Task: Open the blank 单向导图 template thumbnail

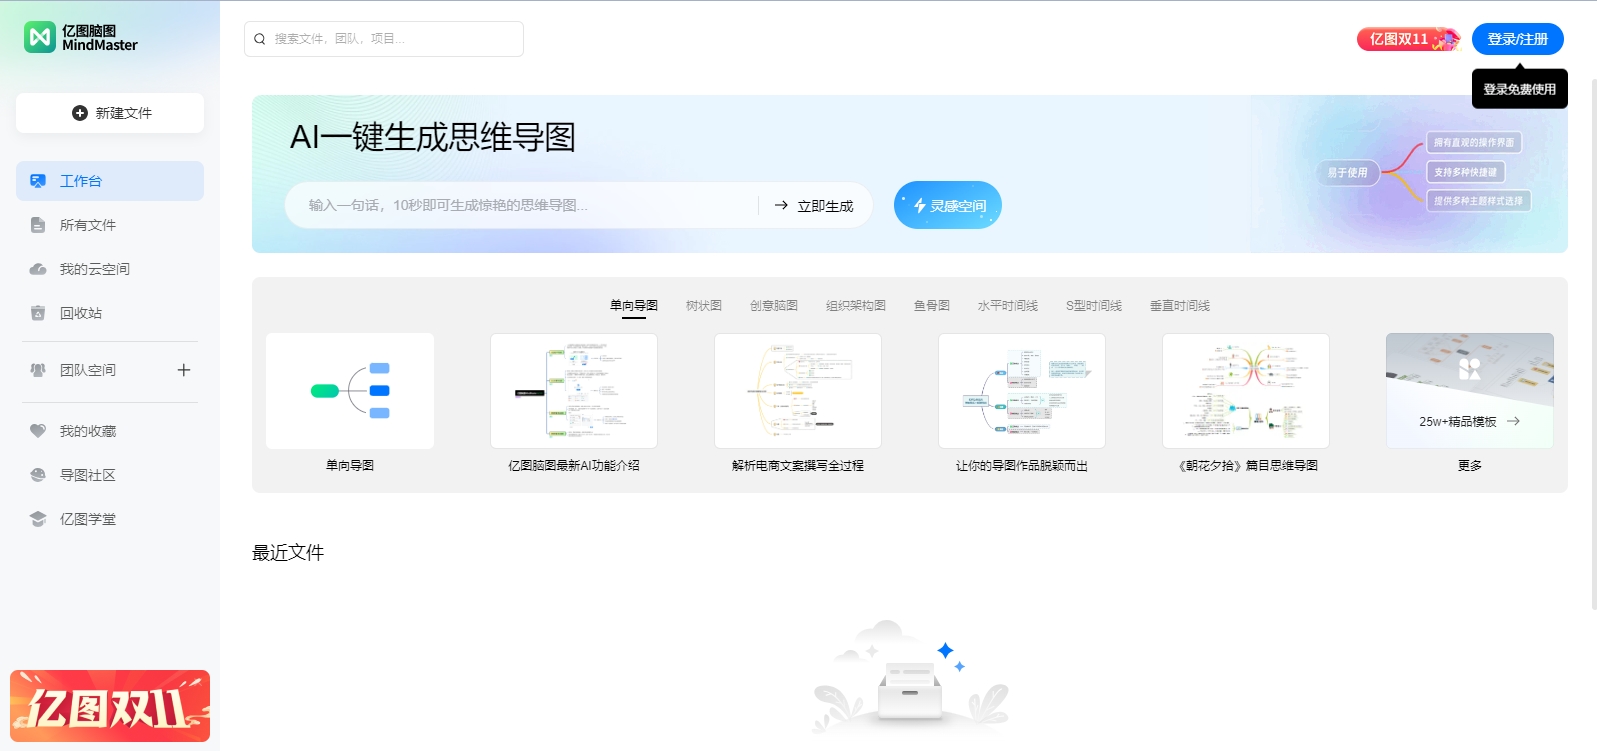Action: click(350, 391)
